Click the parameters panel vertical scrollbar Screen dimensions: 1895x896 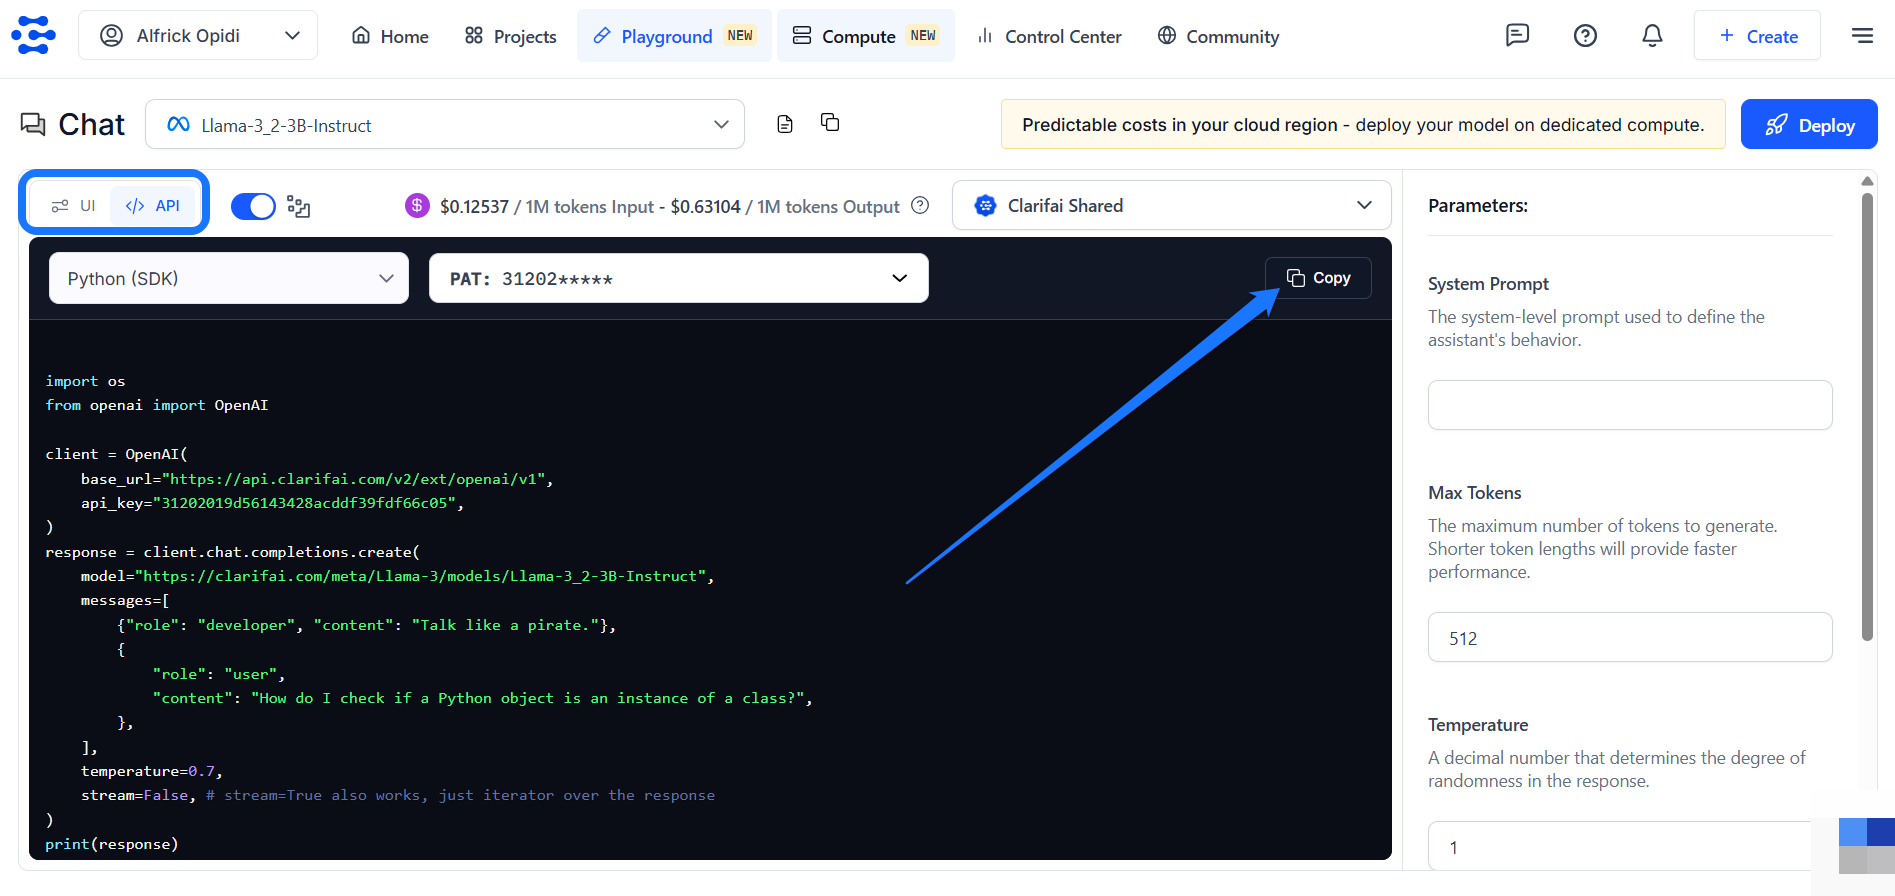(1867, 416)
